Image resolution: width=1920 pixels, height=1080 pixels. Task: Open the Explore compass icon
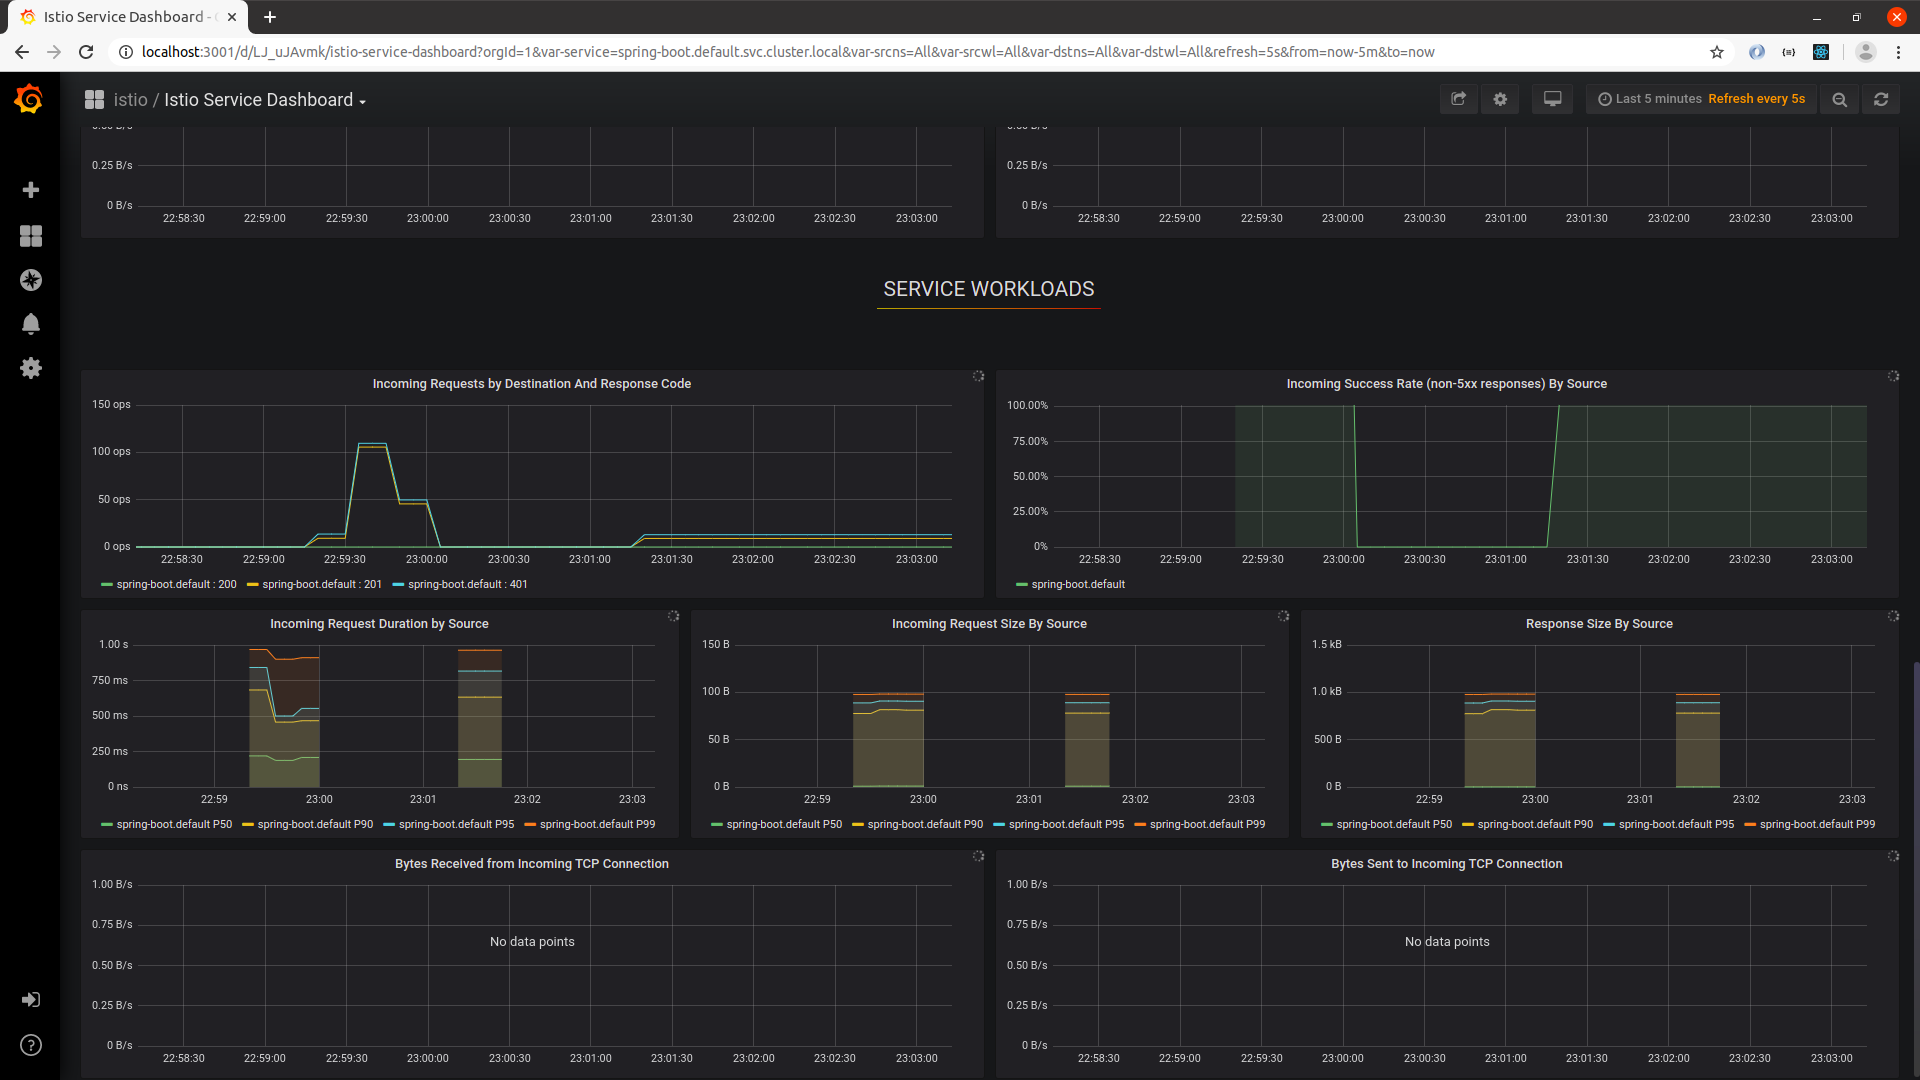point(31,280)
